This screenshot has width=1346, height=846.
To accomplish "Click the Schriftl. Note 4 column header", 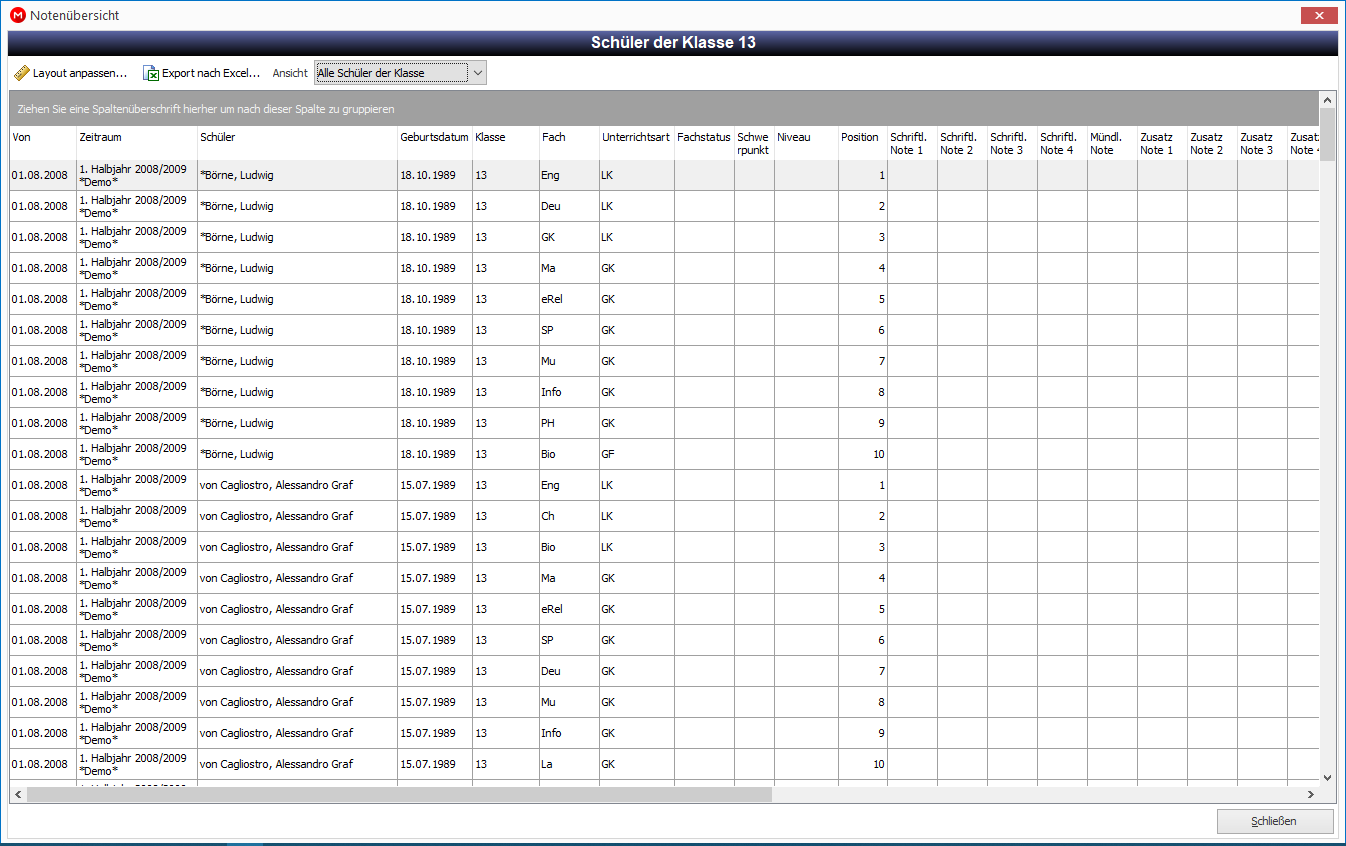I will [1062, 143].
